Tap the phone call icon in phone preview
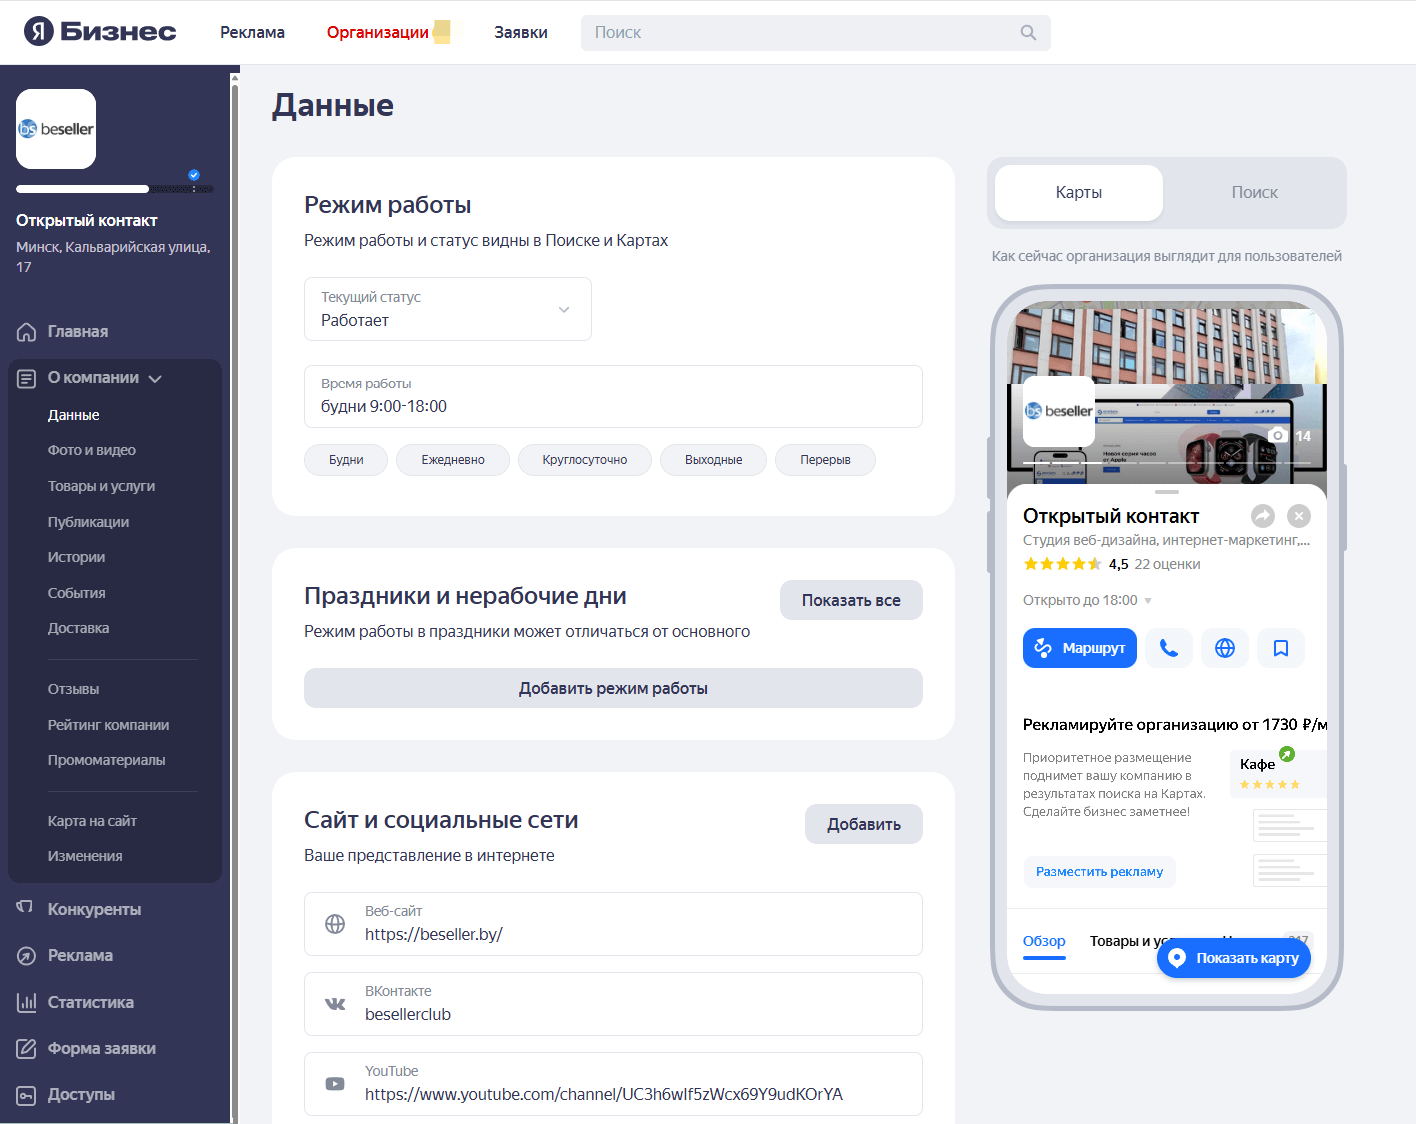Viewport: 1416px width, 1124px height. click(1168, 648)
